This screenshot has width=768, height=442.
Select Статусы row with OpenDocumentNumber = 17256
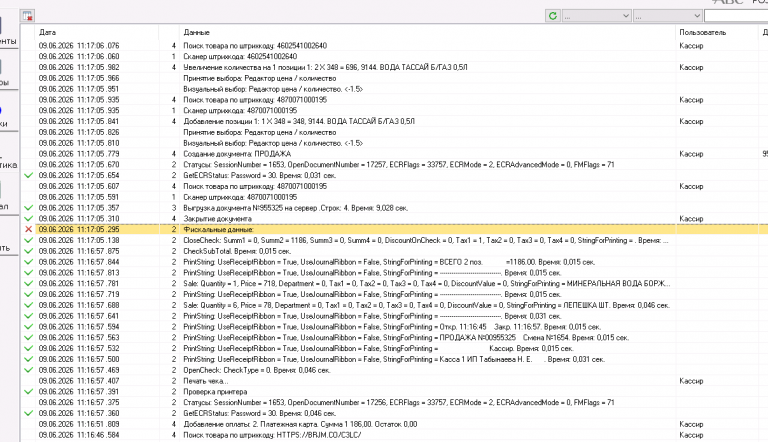pos(399,402)
